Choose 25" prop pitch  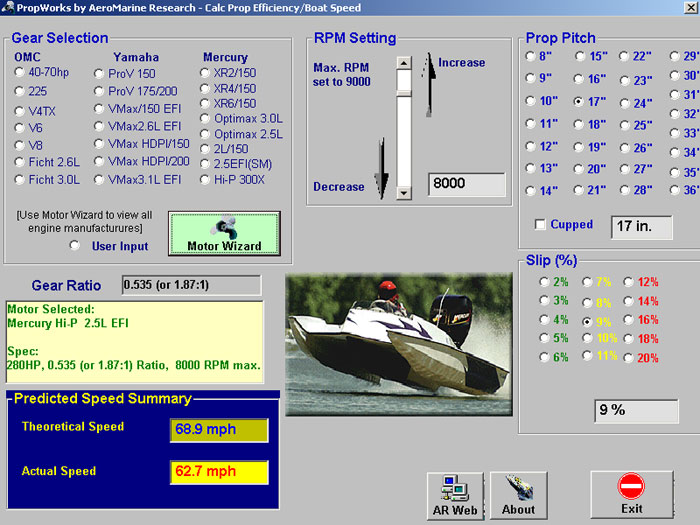pos(625,125)
